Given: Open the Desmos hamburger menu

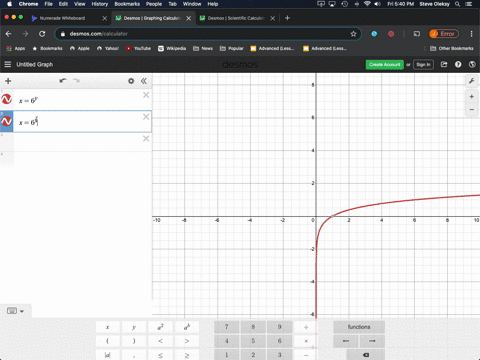Looking at the screenshot, I should pos(7,64).
